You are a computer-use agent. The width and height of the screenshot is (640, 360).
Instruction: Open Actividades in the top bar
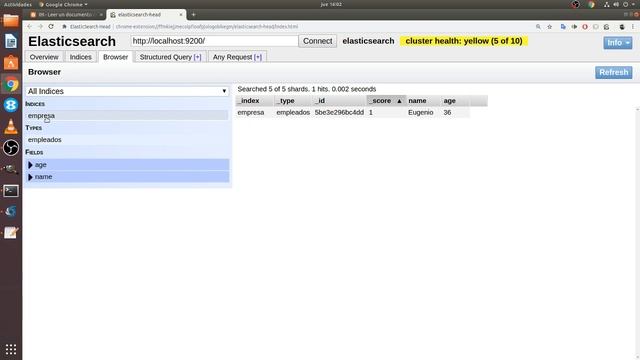[18, 4]
